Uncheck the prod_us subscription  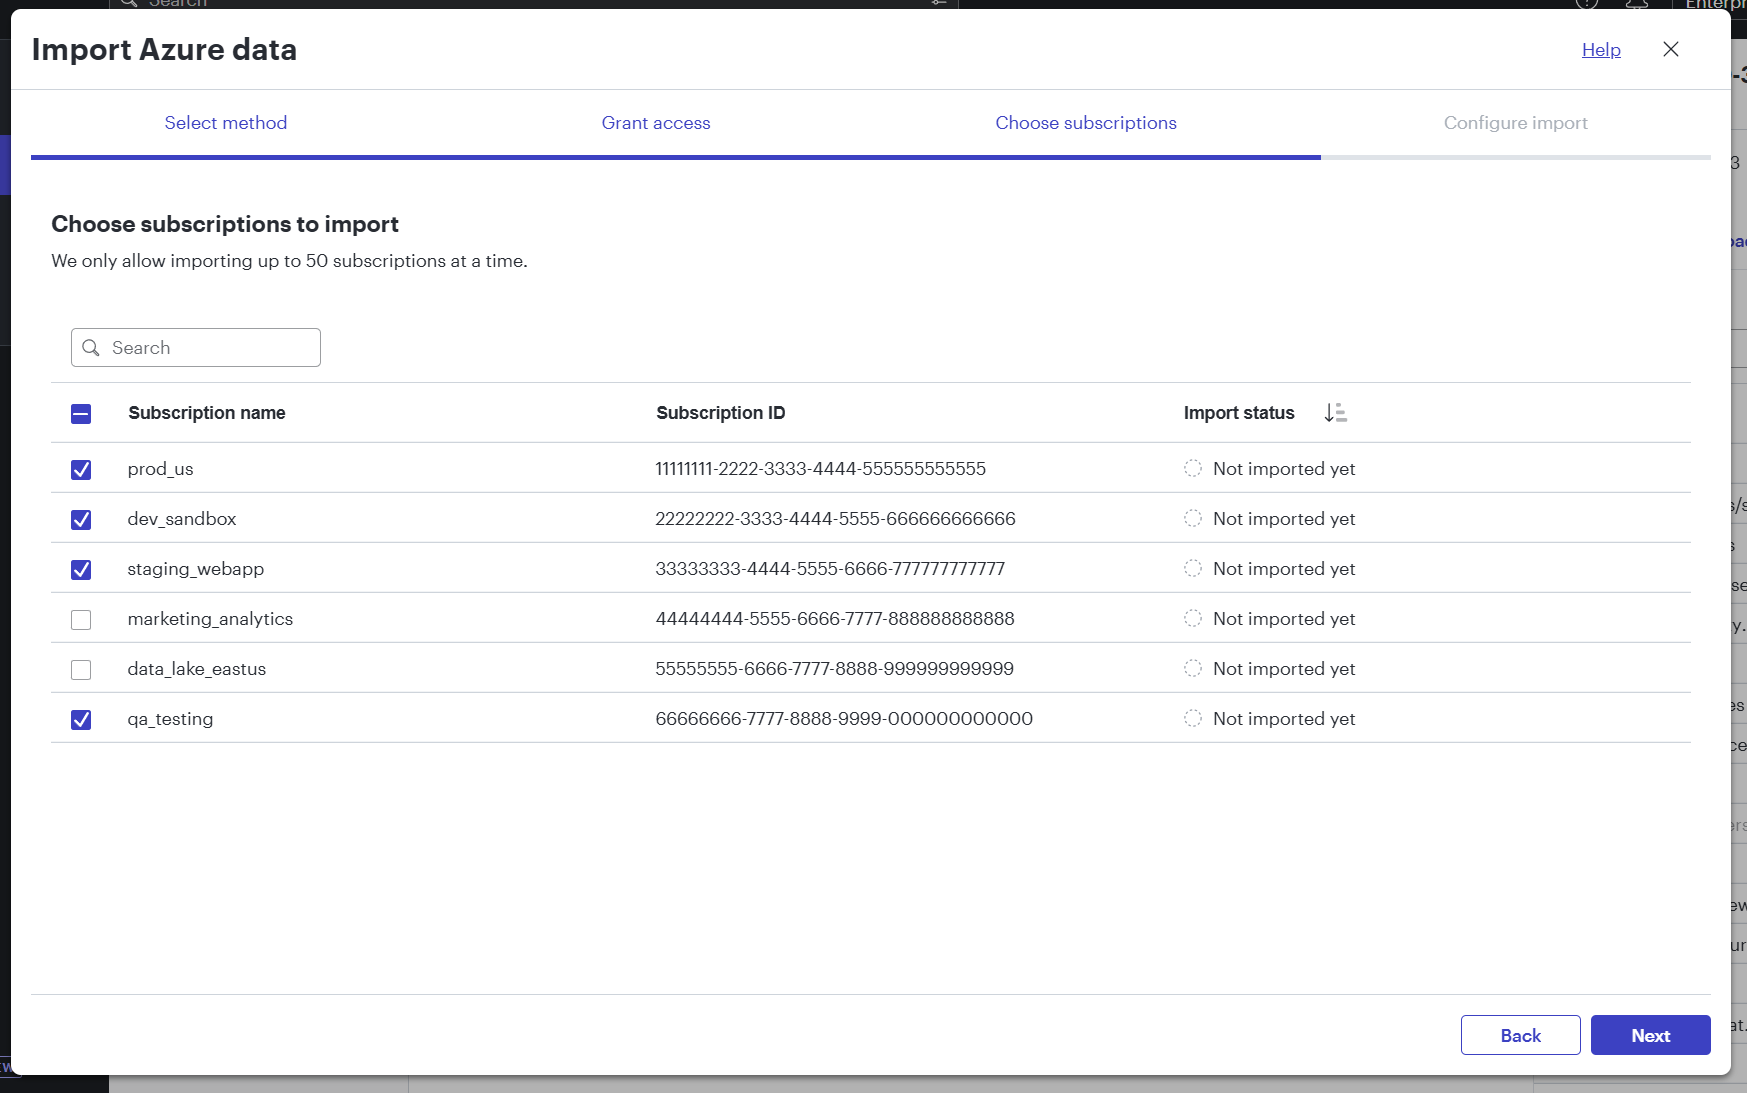(81, 470)
